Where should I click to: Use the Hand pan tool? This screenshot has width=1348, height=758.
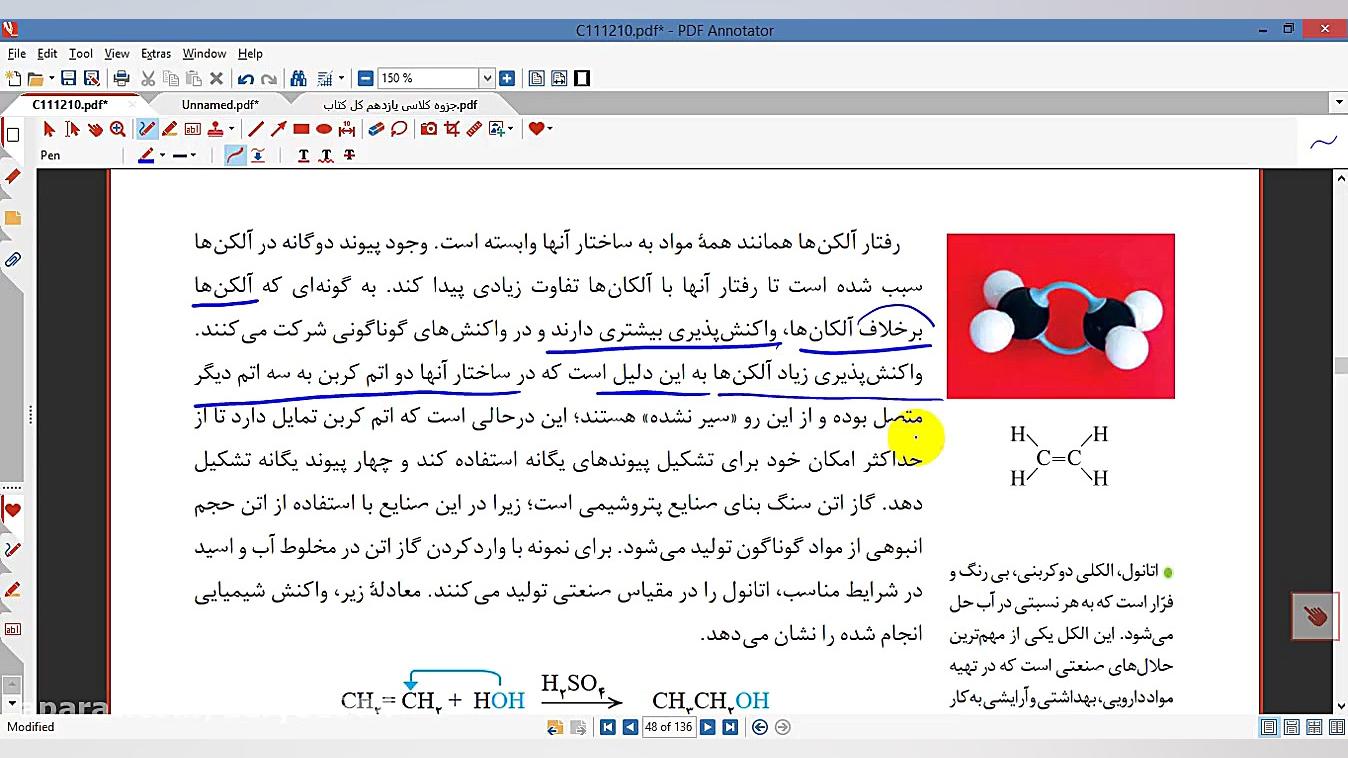[x=96, y=129]
